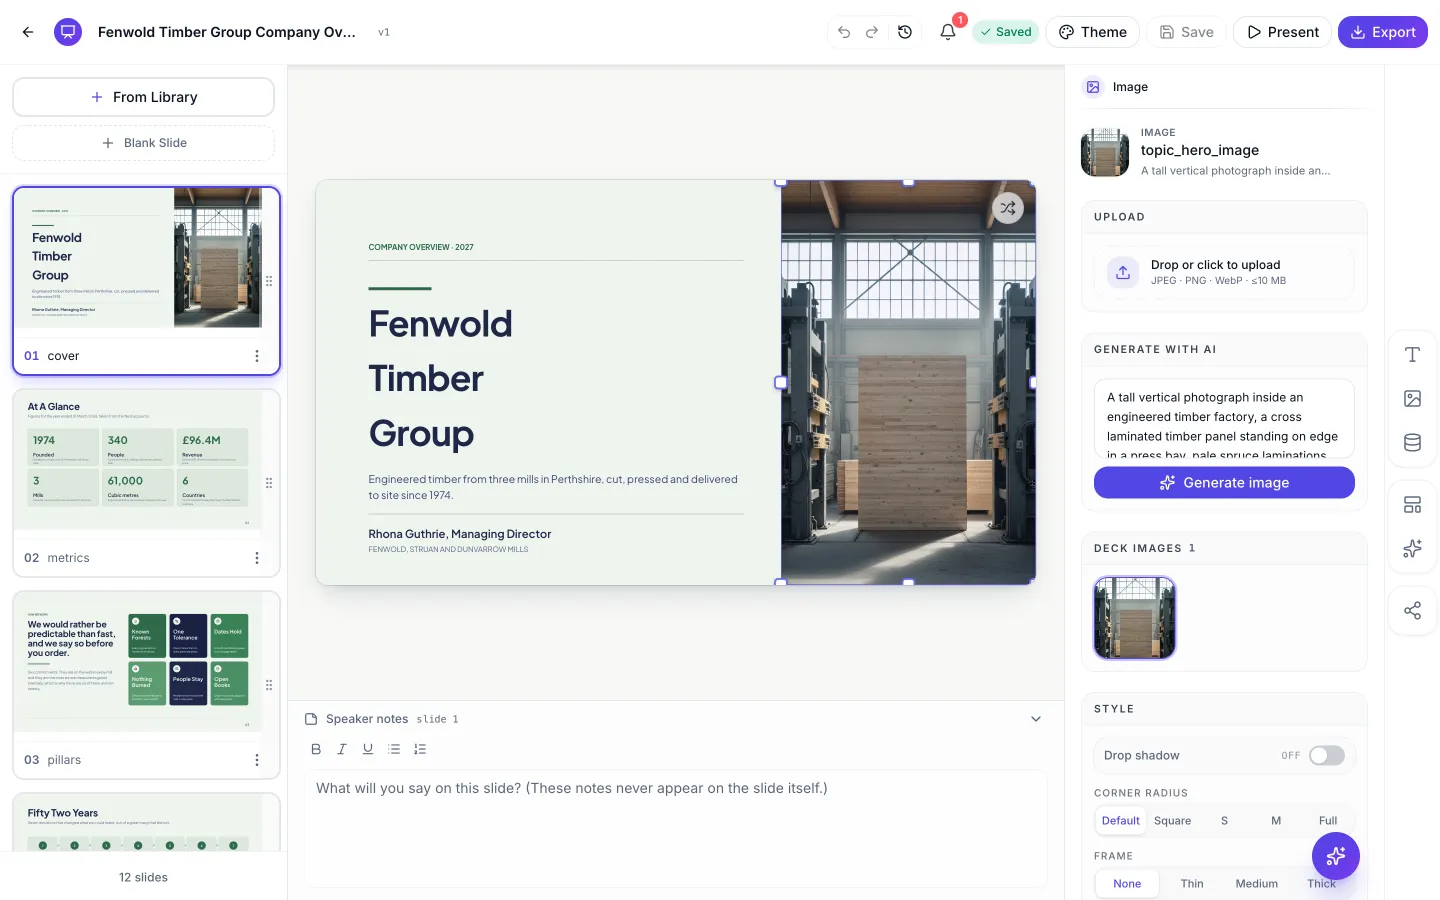Image resolution: width=1440 pixels, height=900 pixels.
Task: Set corner radius to Square
Action: point(1172,821)
